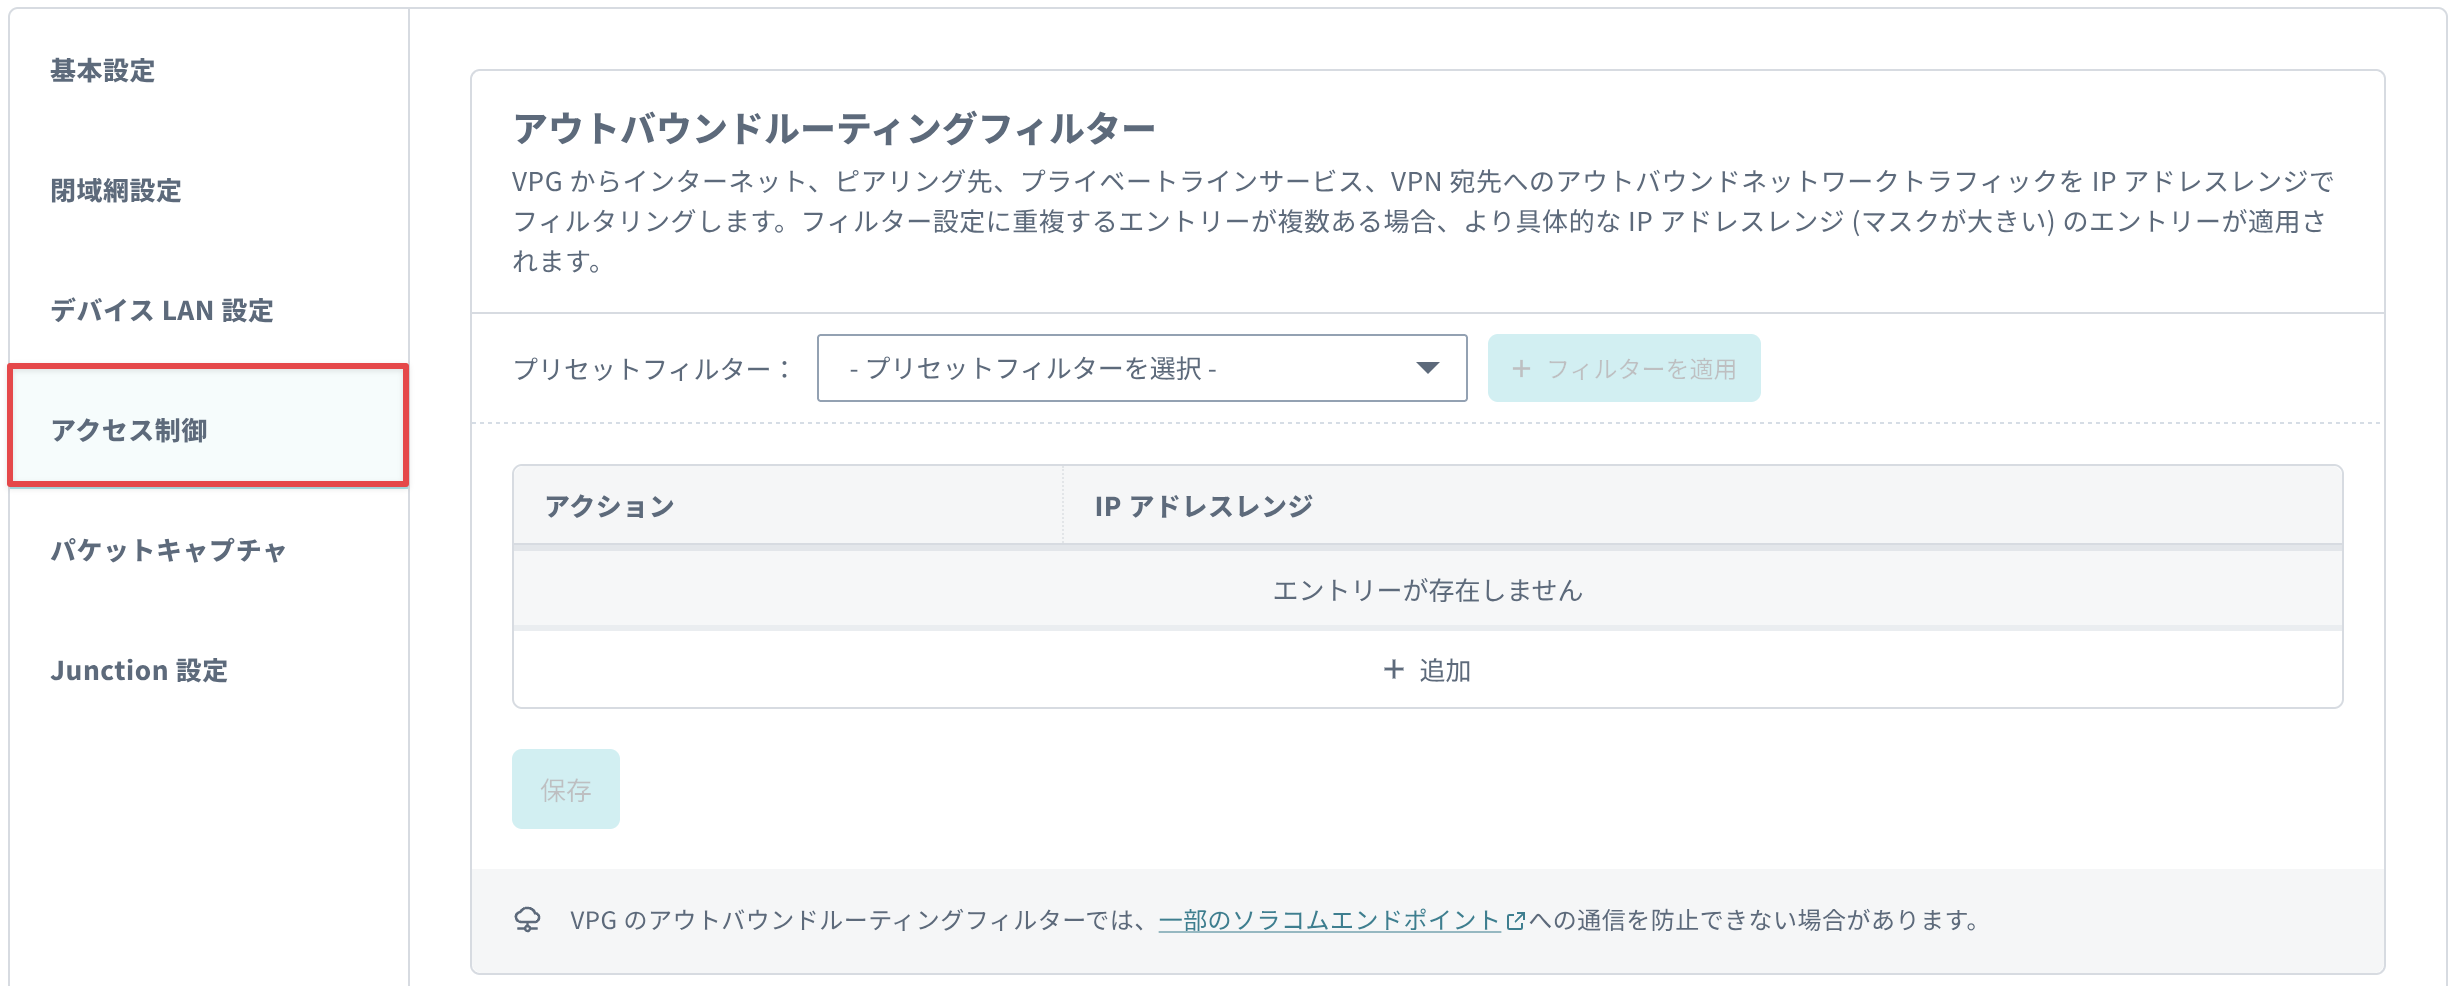This screenshot has height=986, width=2458.
Task: Click the plus icon in フィルターを適用
Action: coord(1521,369)
